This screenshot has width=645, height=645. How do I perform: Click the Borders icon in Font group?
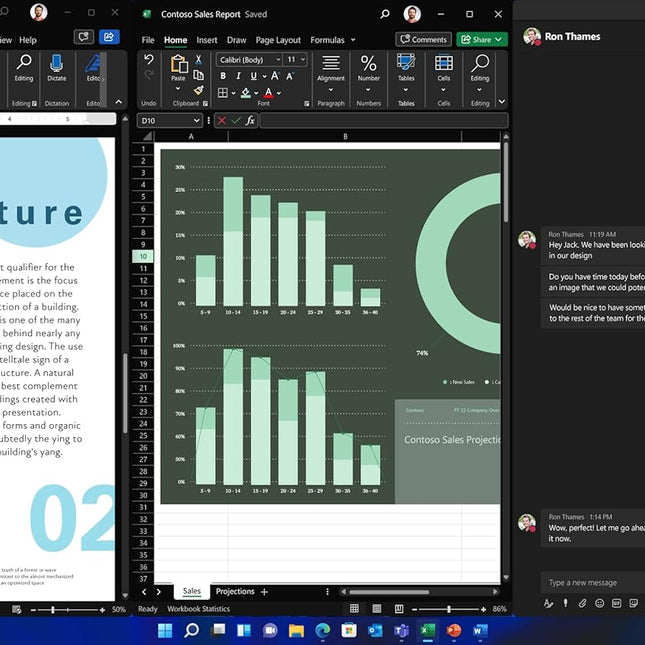[x=223, y=93]
